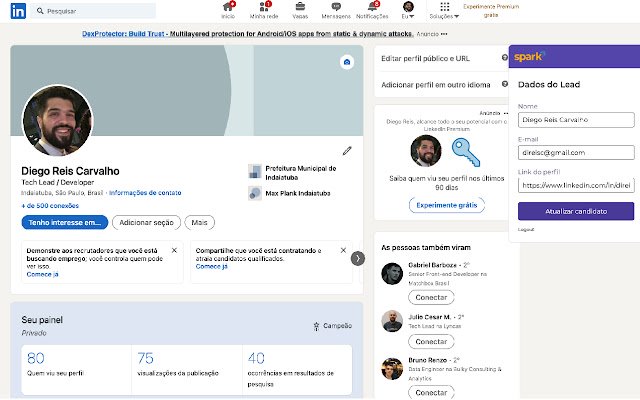Open Prefeitura Municipal de Indaiatuba company link
This screenshot has width=640, height=400.
[292, 173]
